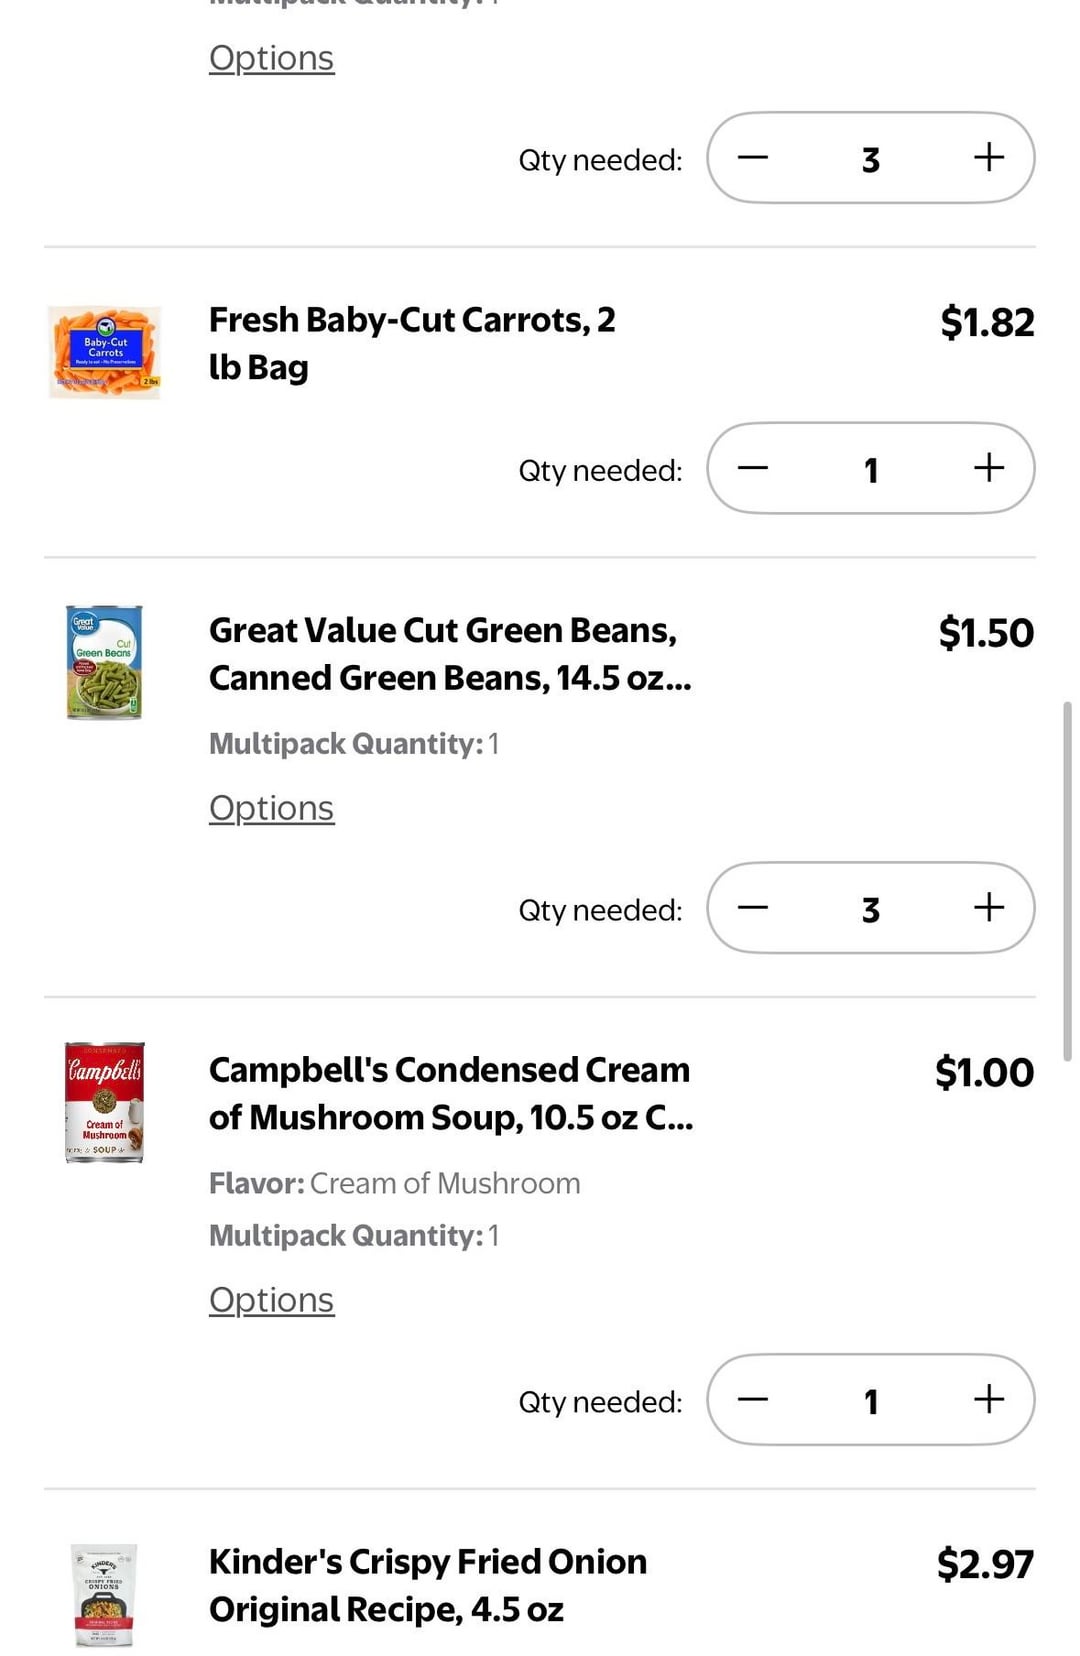This screenshot has width=1080, height=1656.
Task: Open Kinder's Crispy Fried Onion image
Action: [x=104, y=1594]
